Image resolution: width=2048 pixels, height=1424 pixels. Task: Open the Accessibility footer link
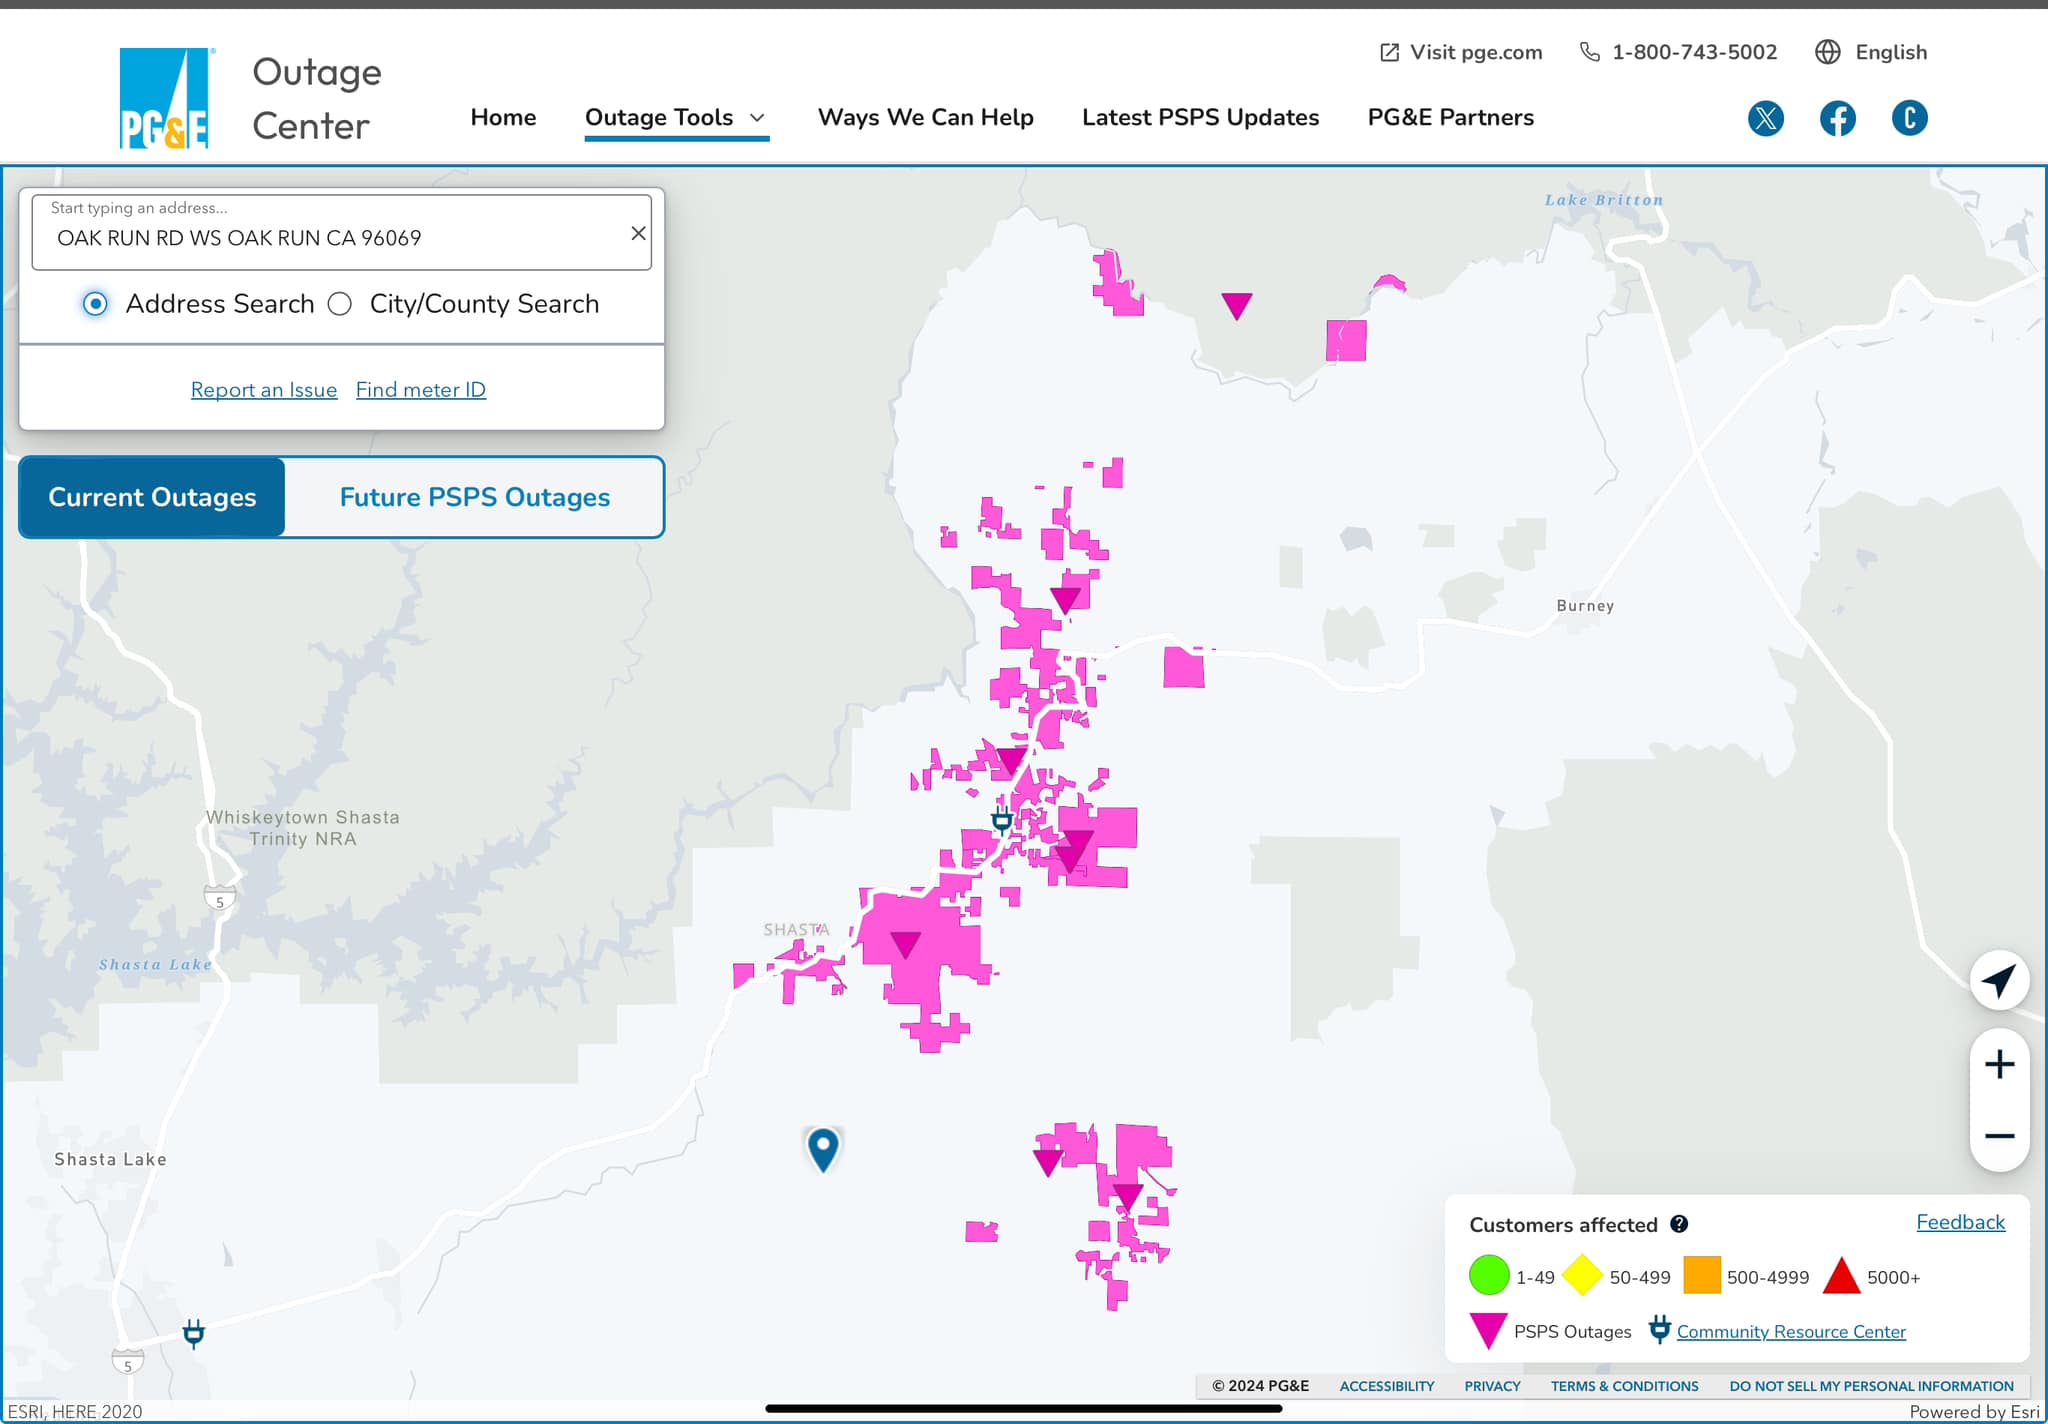tap(1386, 1386)
